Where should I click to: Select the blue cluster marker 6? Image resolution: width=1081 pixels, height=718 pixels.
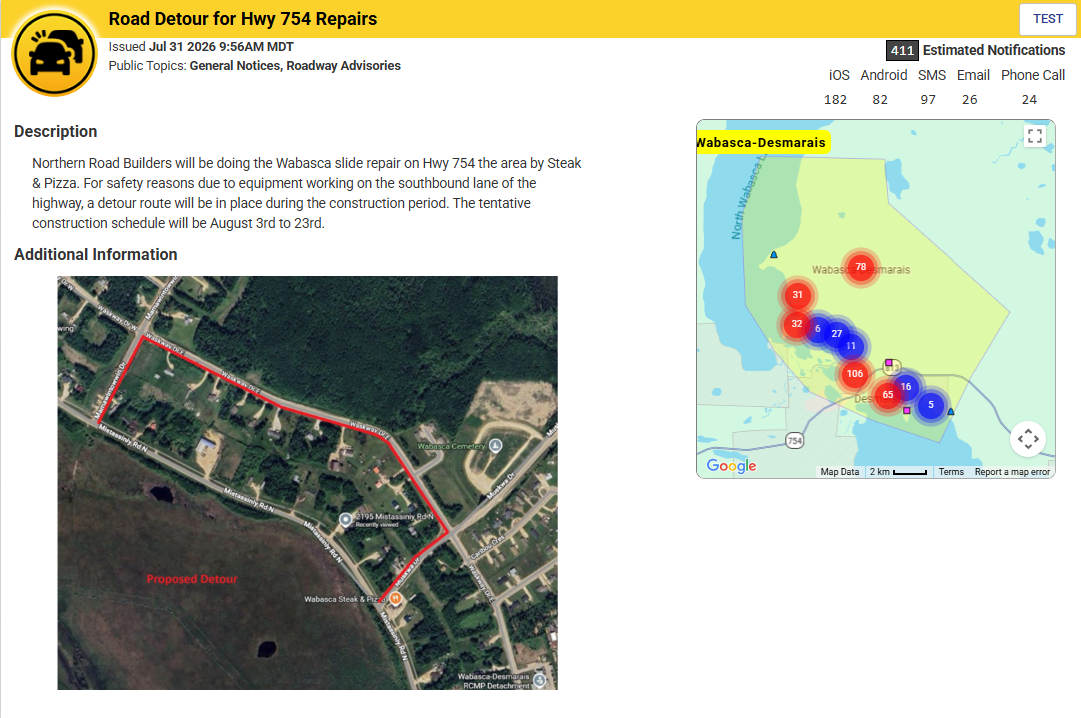(818, 329)
